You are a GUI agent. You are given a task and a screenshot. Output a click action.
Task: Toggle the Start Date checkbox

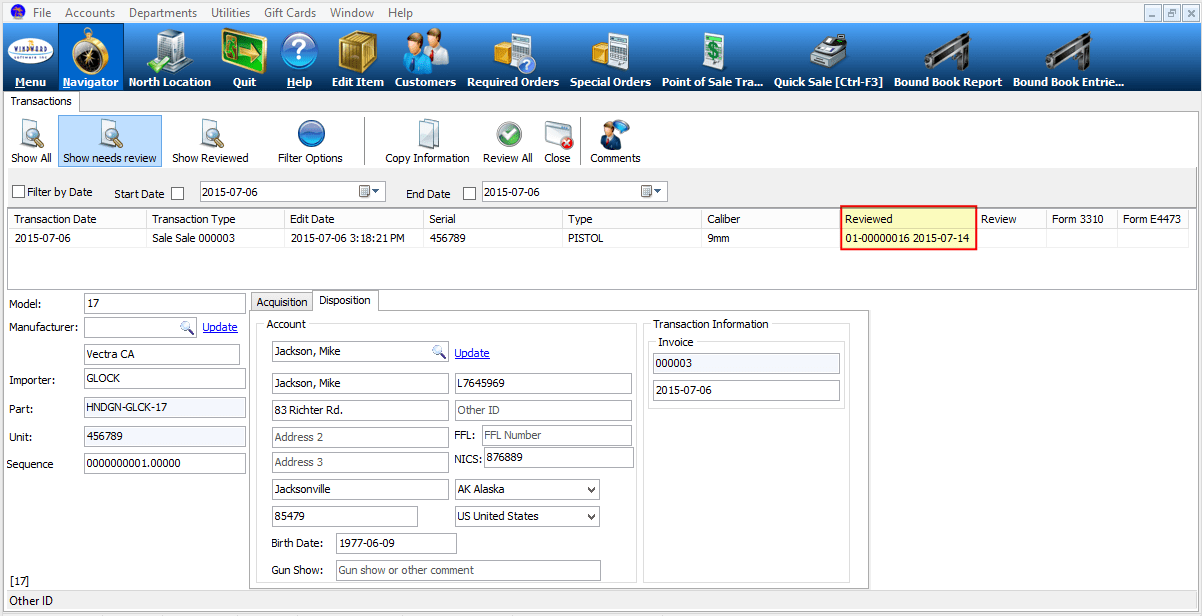pos(178,194)
